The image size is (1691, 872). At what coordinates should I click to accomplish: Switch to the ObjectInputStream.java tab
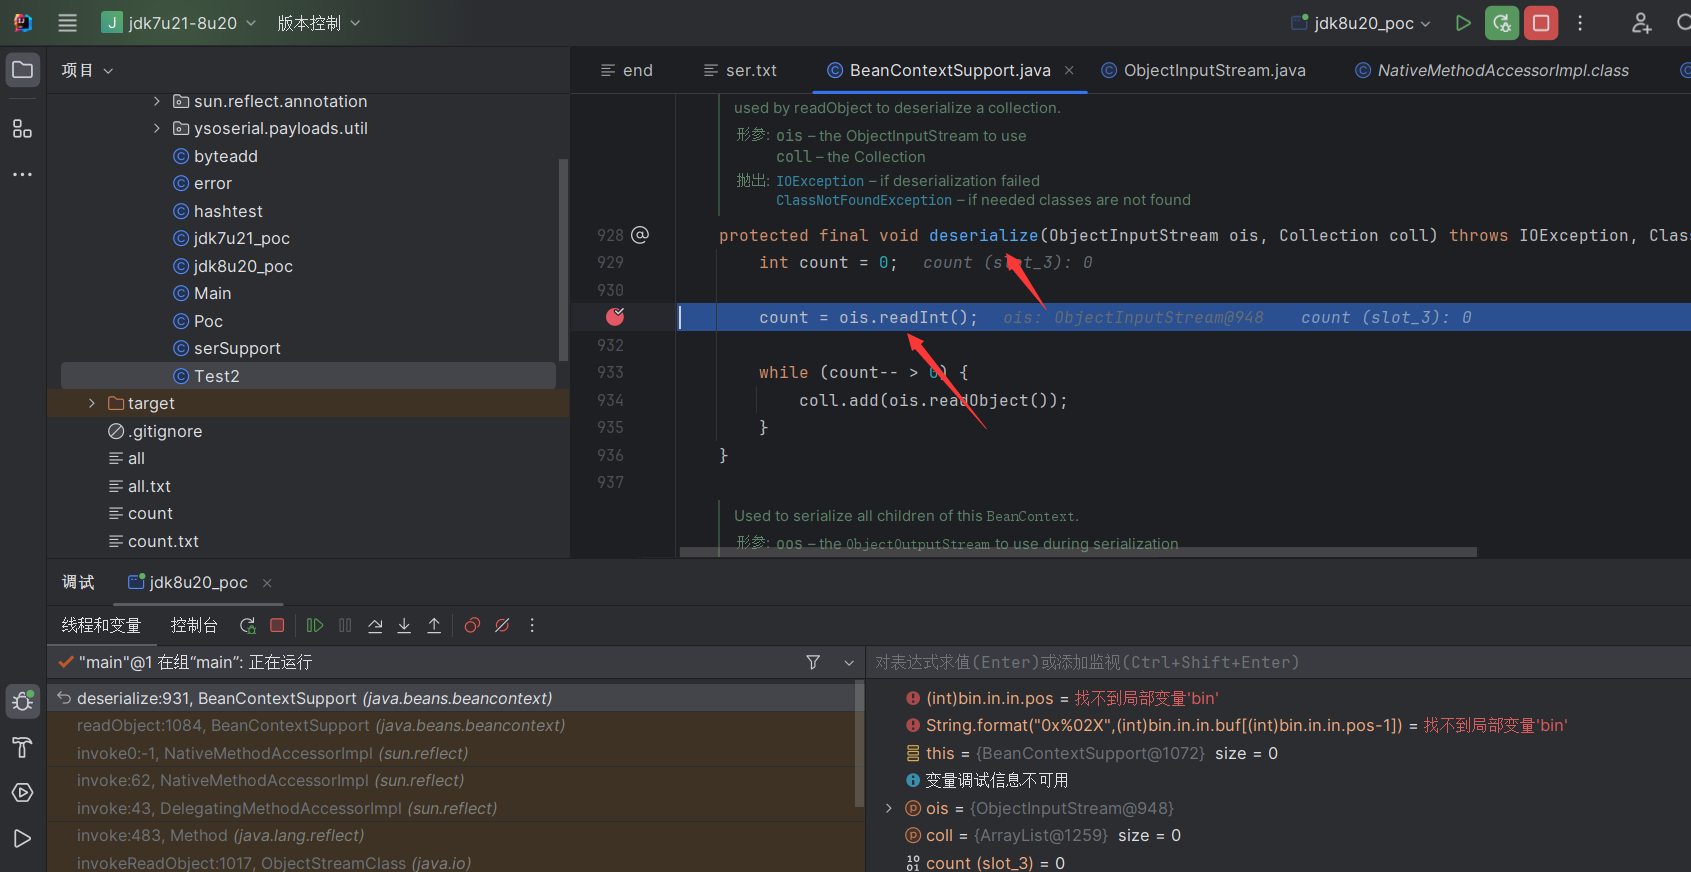point(1204,70)
